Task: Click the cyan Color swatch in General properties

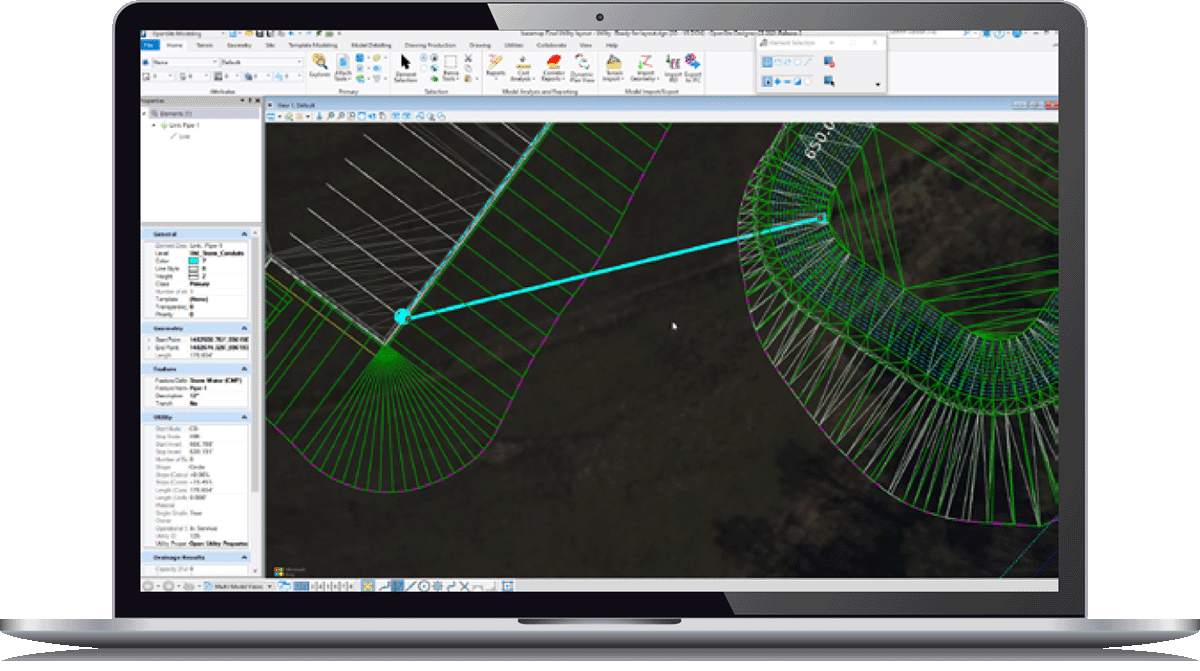Action: [196, 262]
